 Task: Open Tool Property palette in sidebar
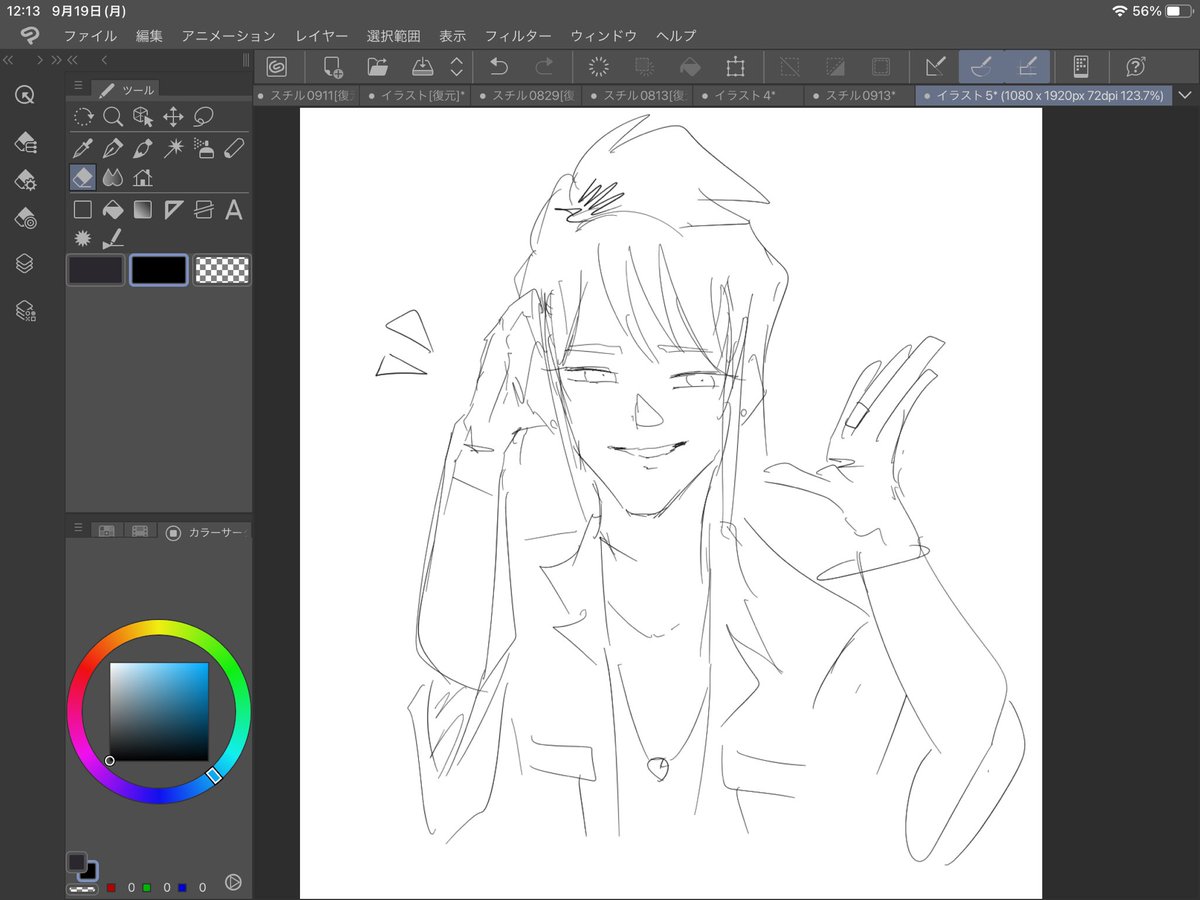[26, 180]
